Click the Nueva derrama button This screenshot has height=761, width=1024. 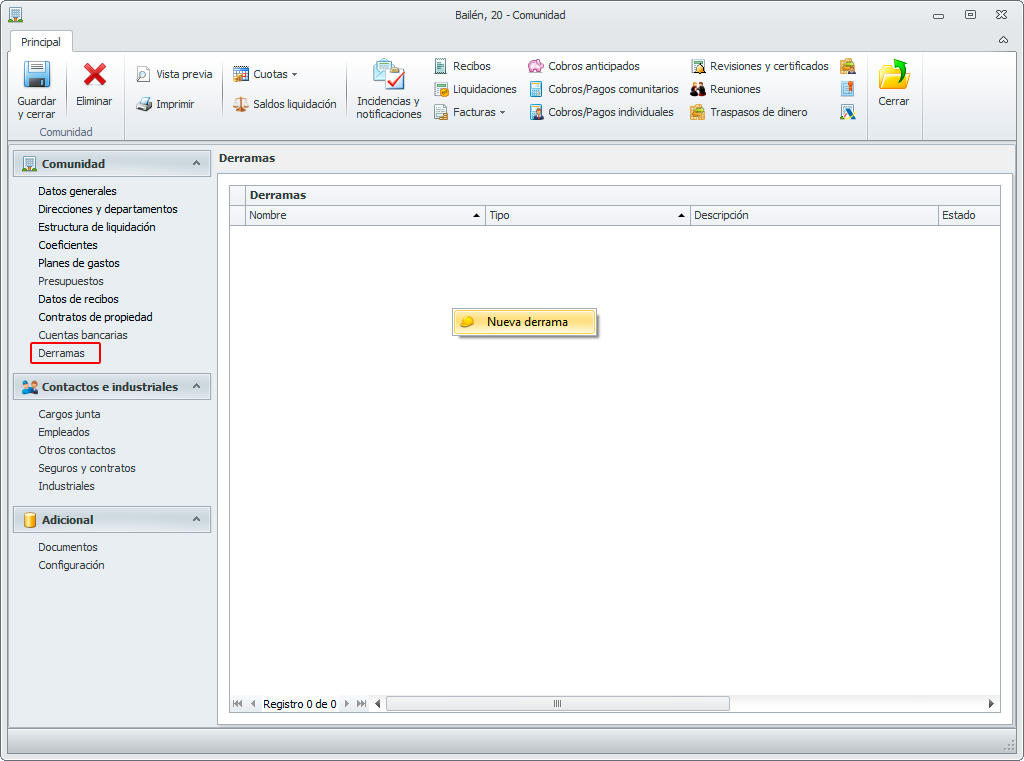[x=524, y=322]
